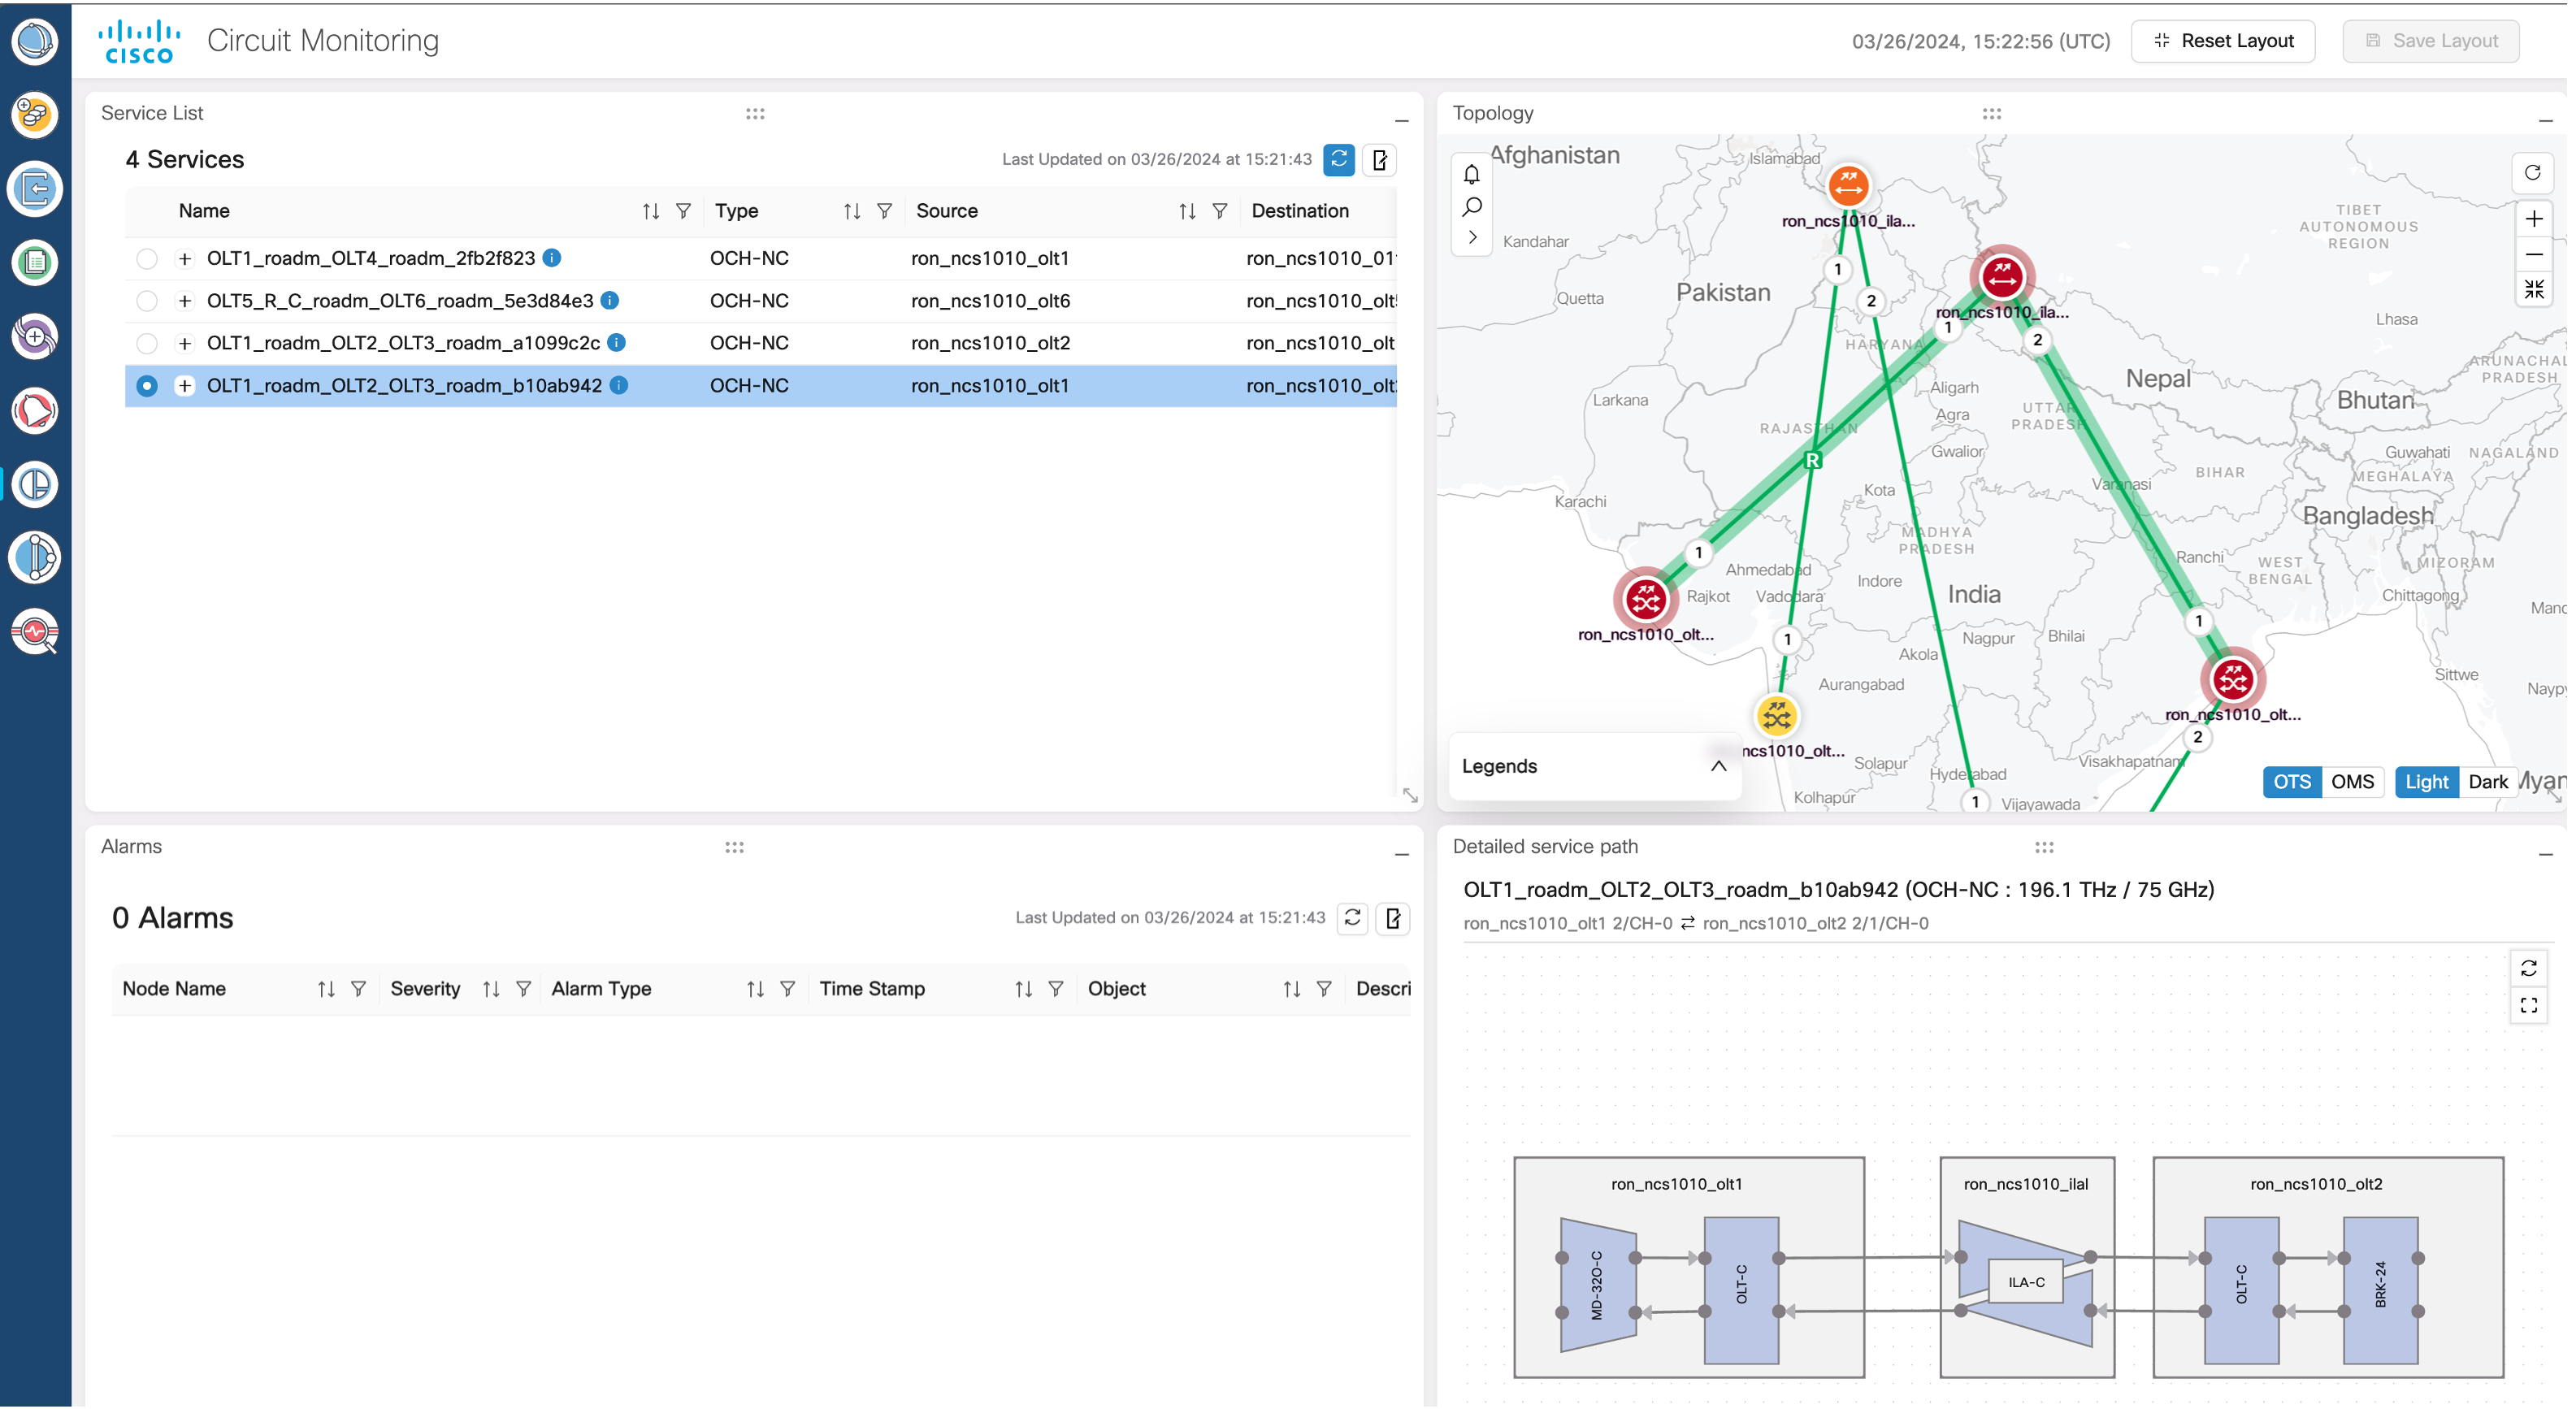Refresh the Service List data

click(x=1339, y=160)
